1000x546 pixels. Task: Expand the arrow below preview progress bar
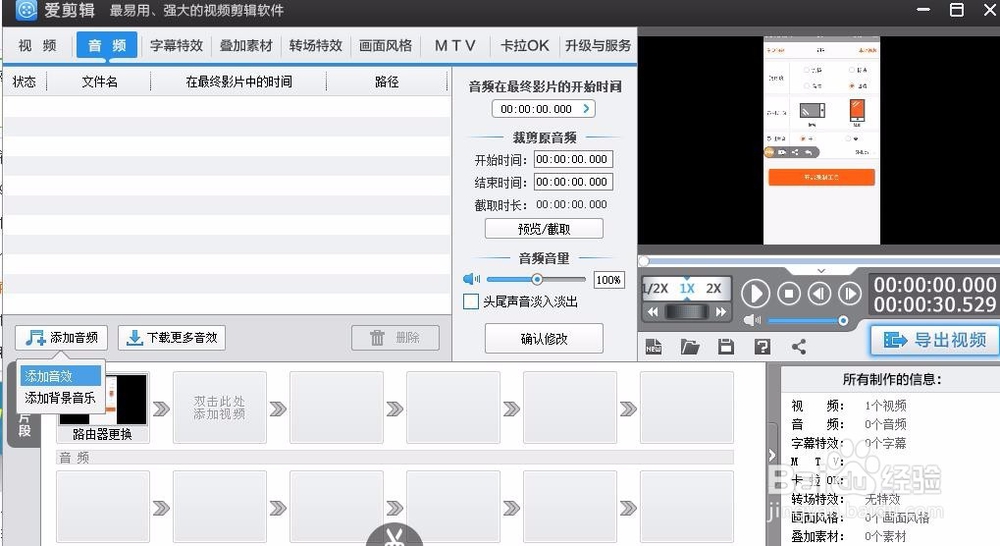coord(821,270)
